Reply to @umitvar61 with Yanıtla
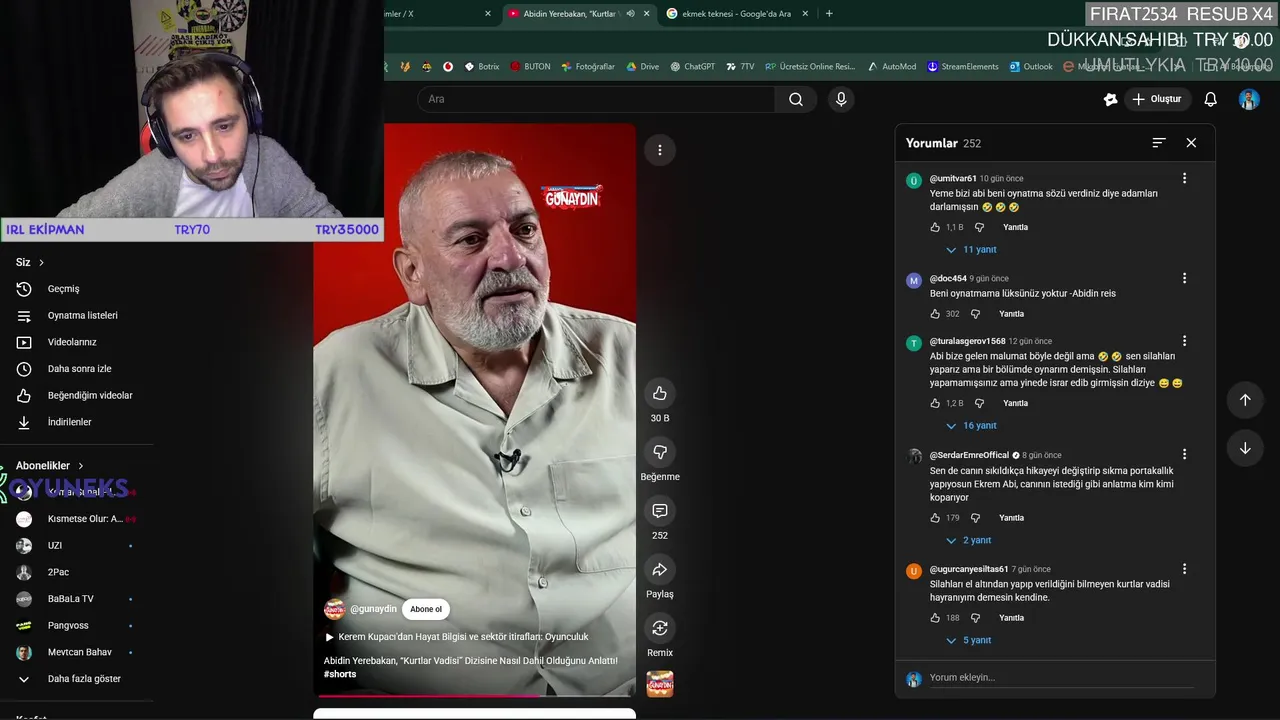 (1015, 227)
